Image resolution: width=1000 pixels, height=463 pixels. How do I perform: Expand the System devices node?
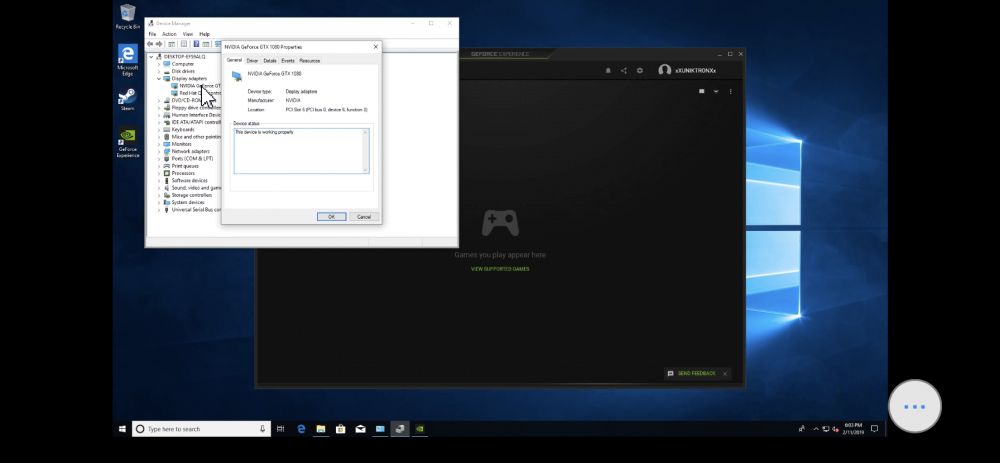click(x=159, y=202)
